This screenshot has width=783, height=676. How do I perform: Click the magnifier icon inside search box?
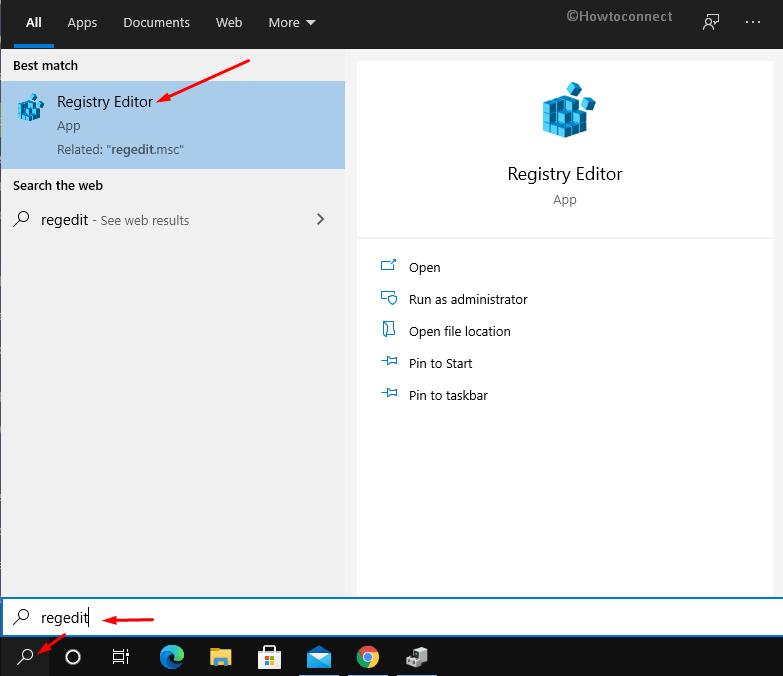point(21,617)
